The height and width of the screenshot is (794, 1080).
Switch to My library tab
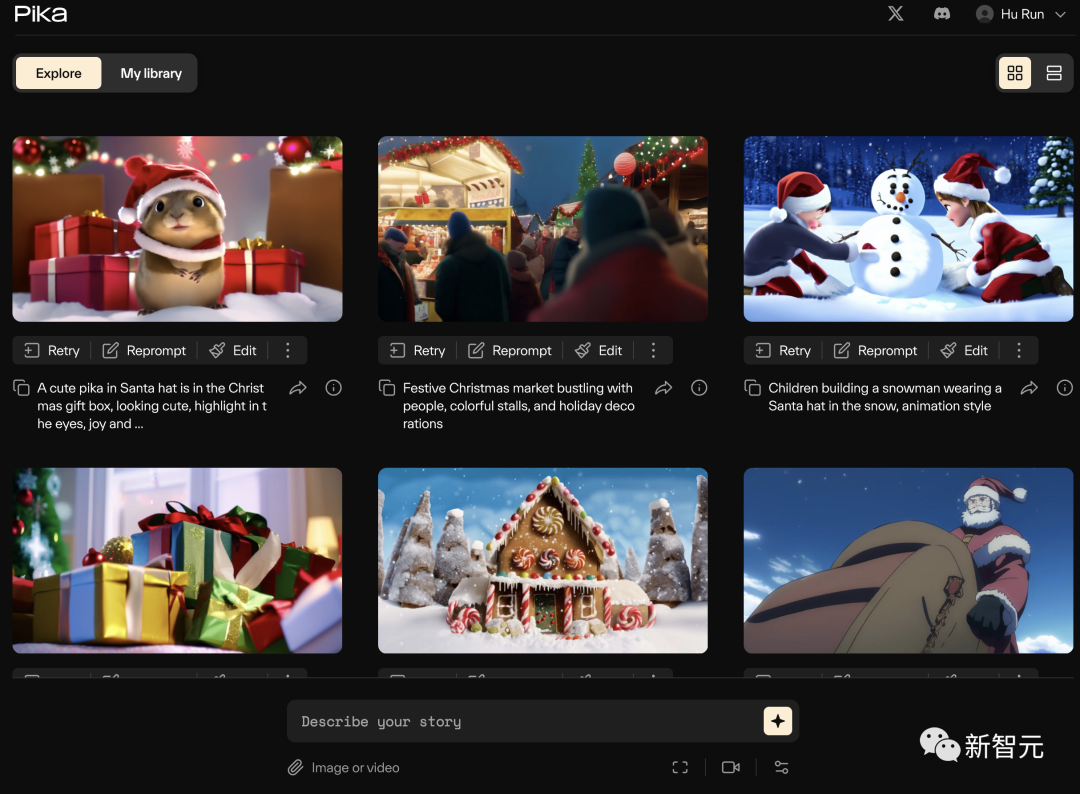(x=151, y=73)
